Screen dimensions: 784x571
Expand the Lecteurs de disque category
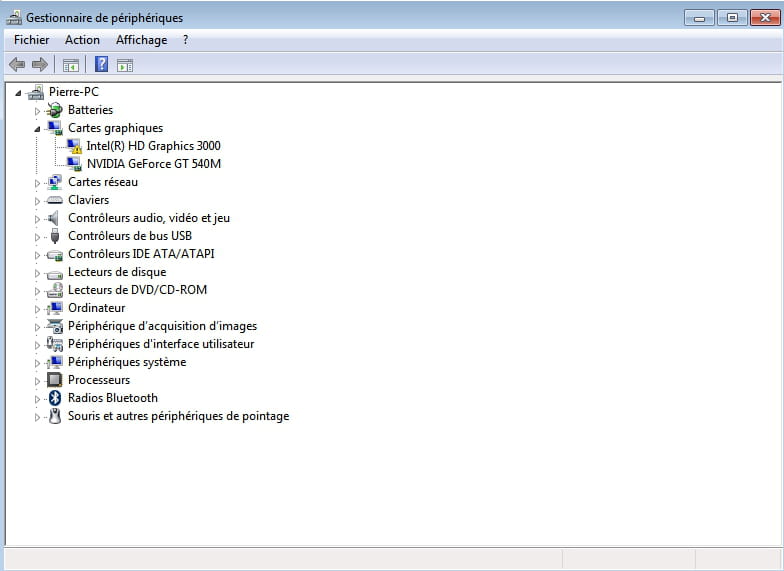38,272
